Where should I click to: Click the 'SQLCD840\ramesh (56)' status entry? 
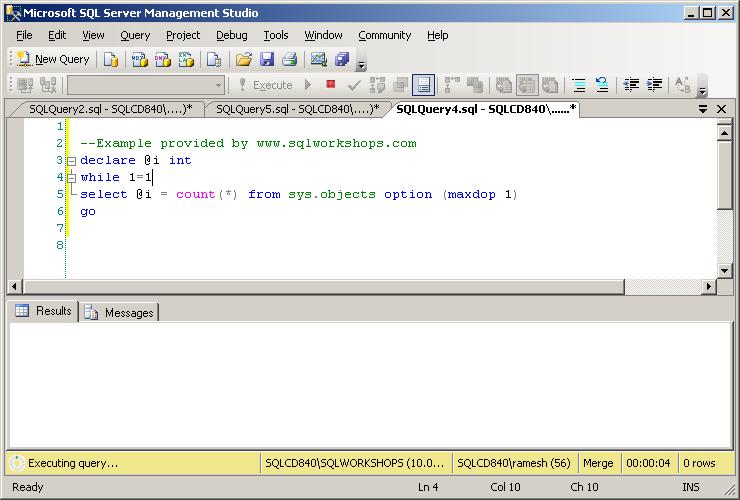(514, 463)
